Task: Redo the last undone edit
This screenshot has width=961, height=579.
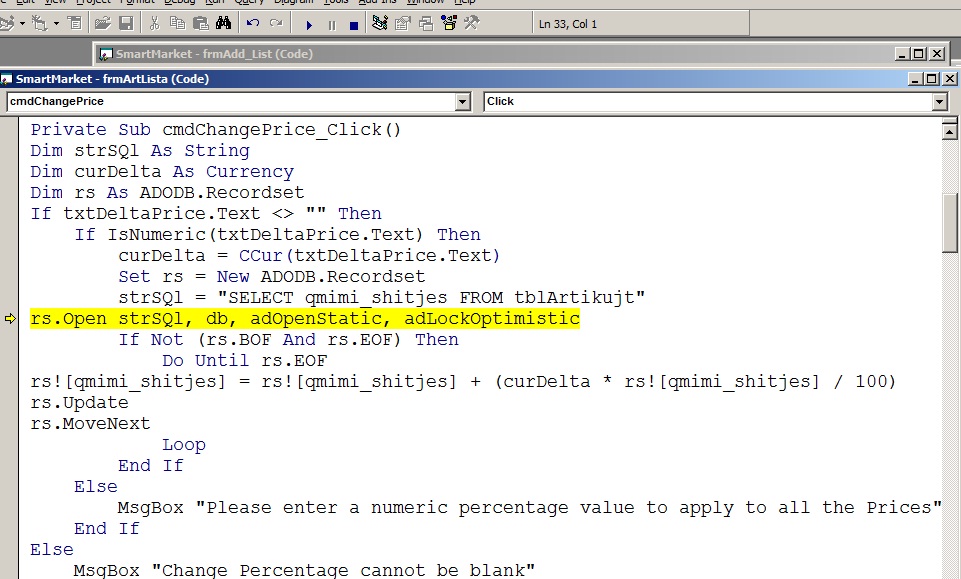Action: pyautogui.click(x=276, y=24)
